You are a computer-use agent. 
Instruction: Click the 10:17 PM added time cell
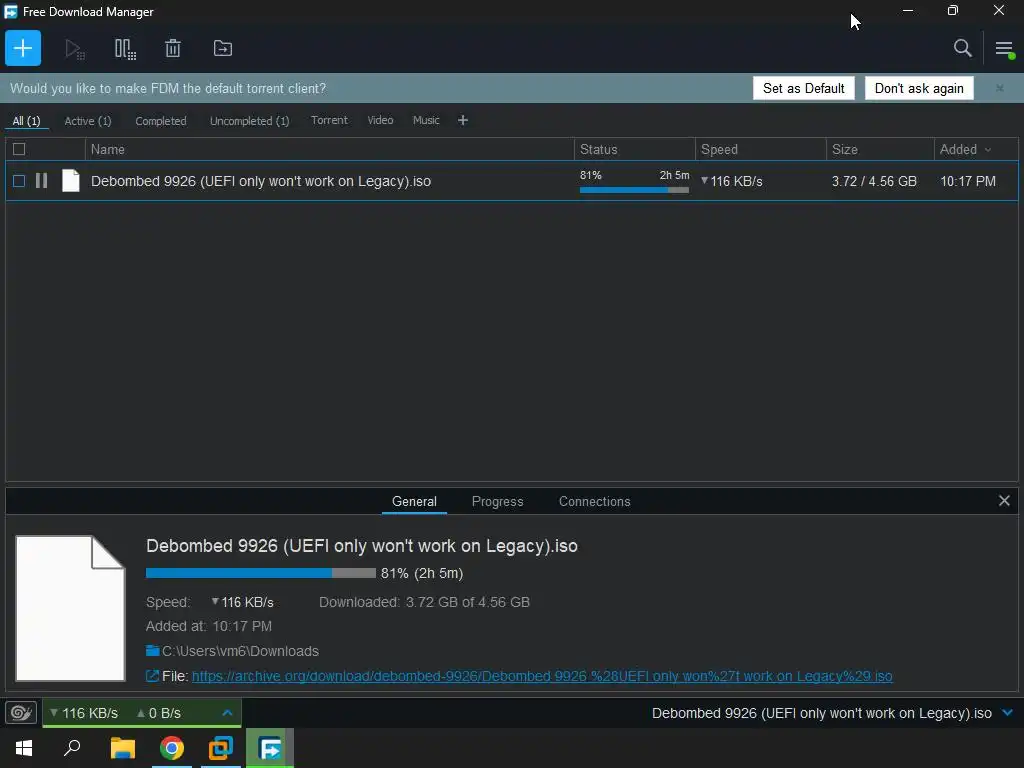[x=968, y=182]
